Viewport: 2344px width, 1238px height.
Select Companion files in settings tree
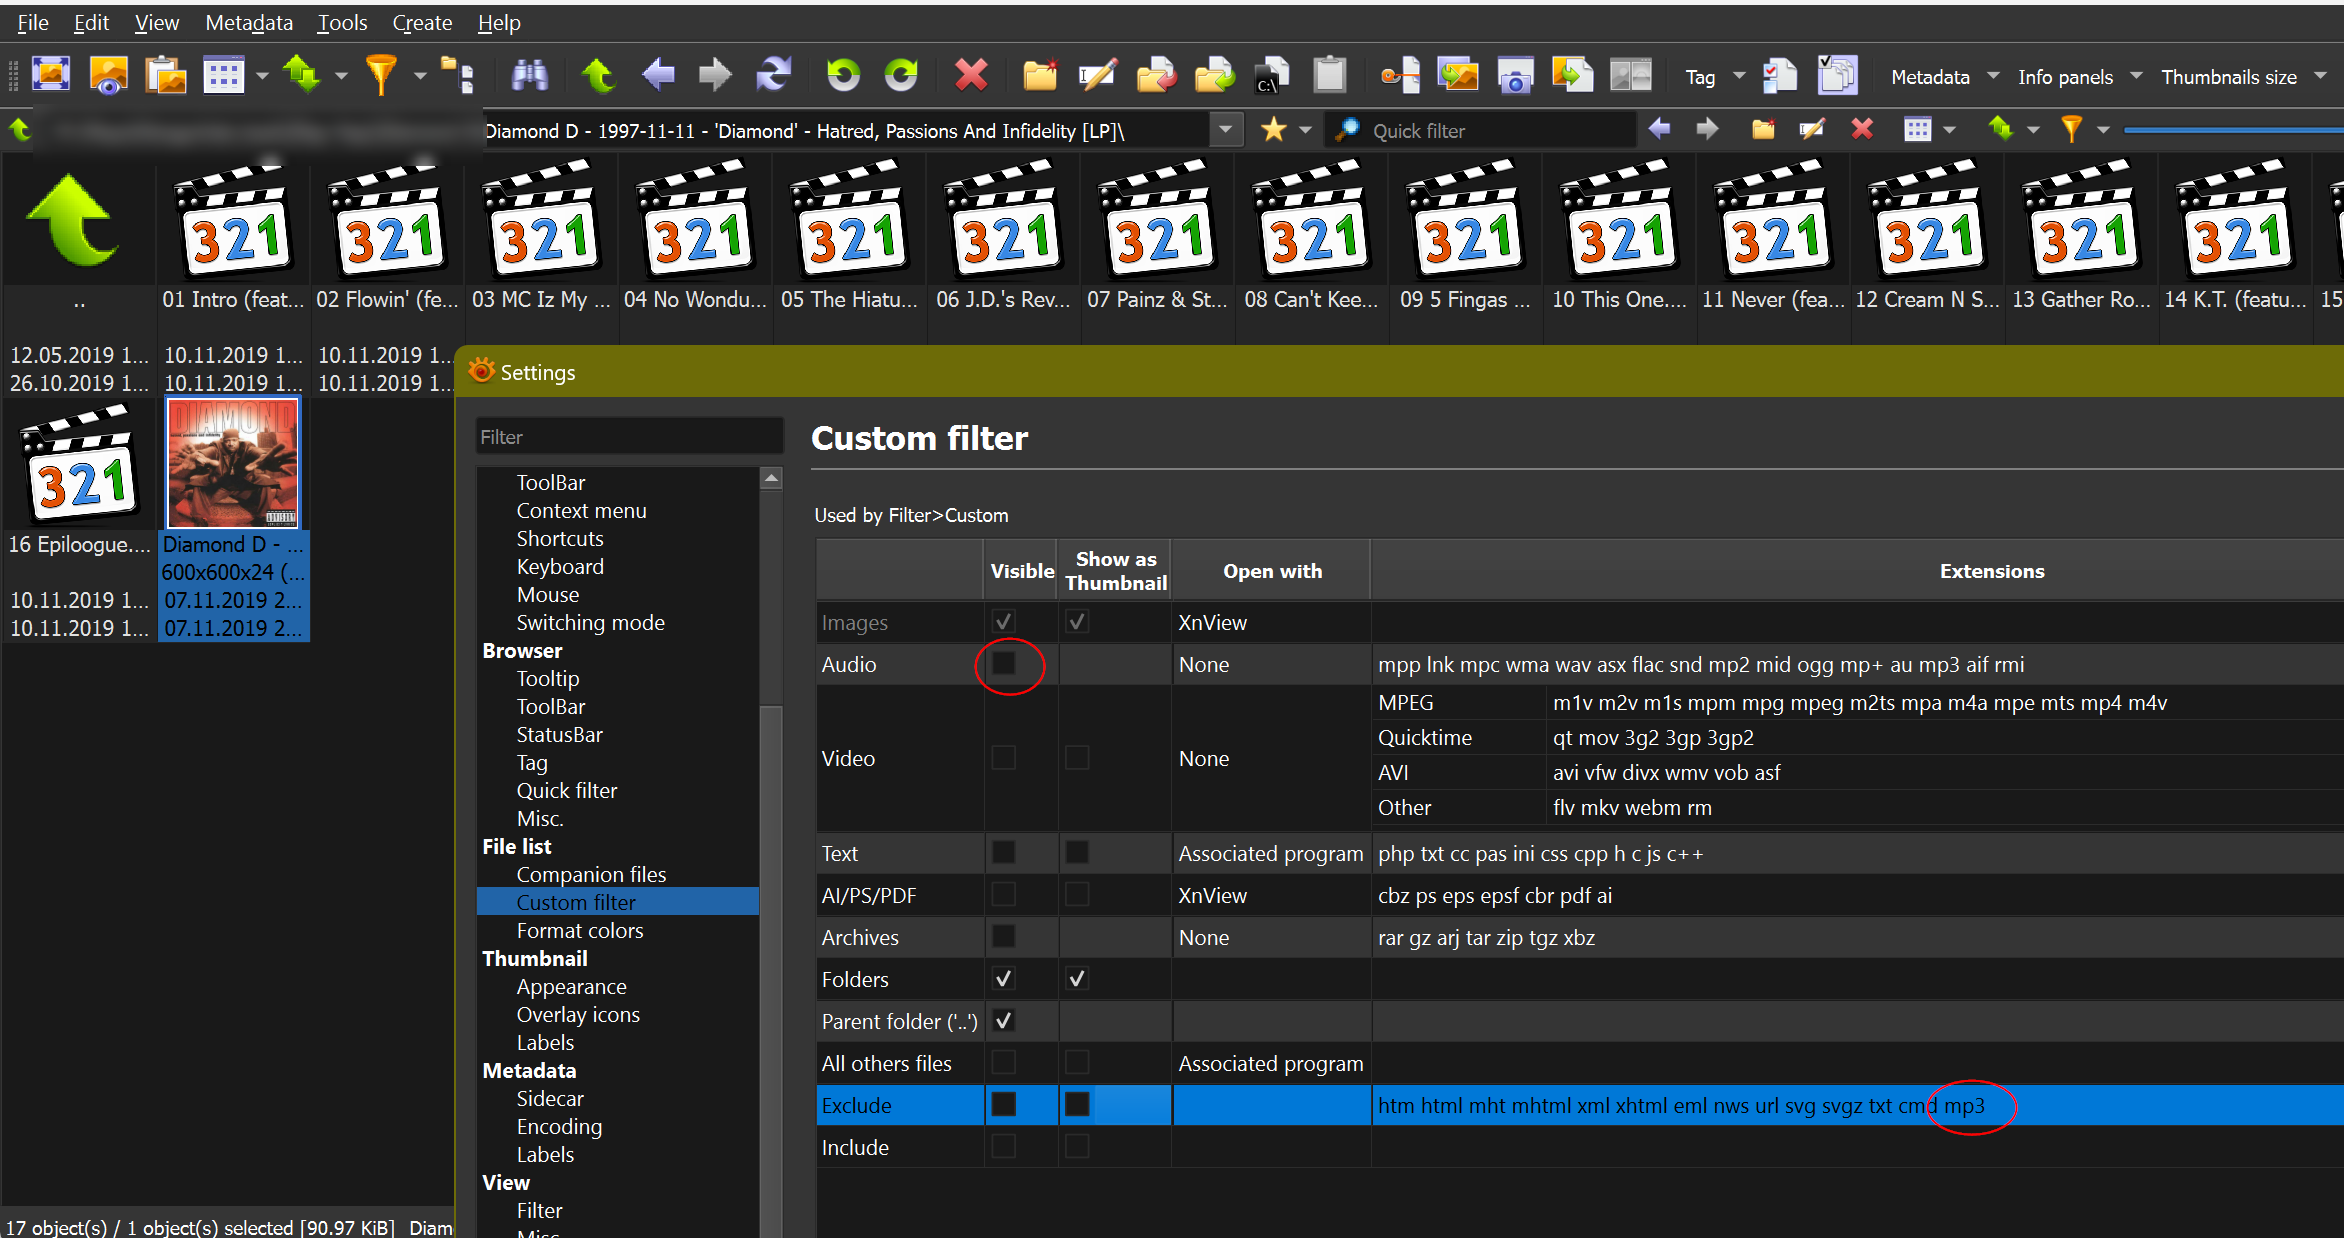point(590,874)
